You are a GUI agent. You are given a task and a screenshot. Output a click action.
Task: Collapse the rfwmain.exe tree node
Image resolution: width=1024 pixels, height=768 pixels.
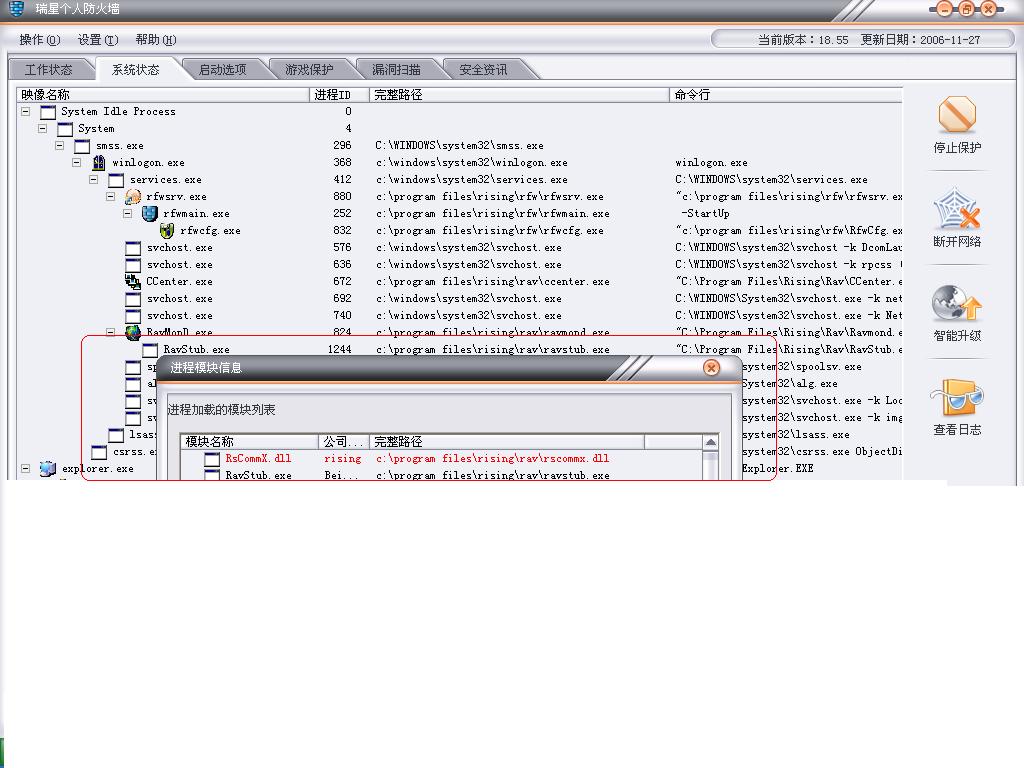pos(127,213)
